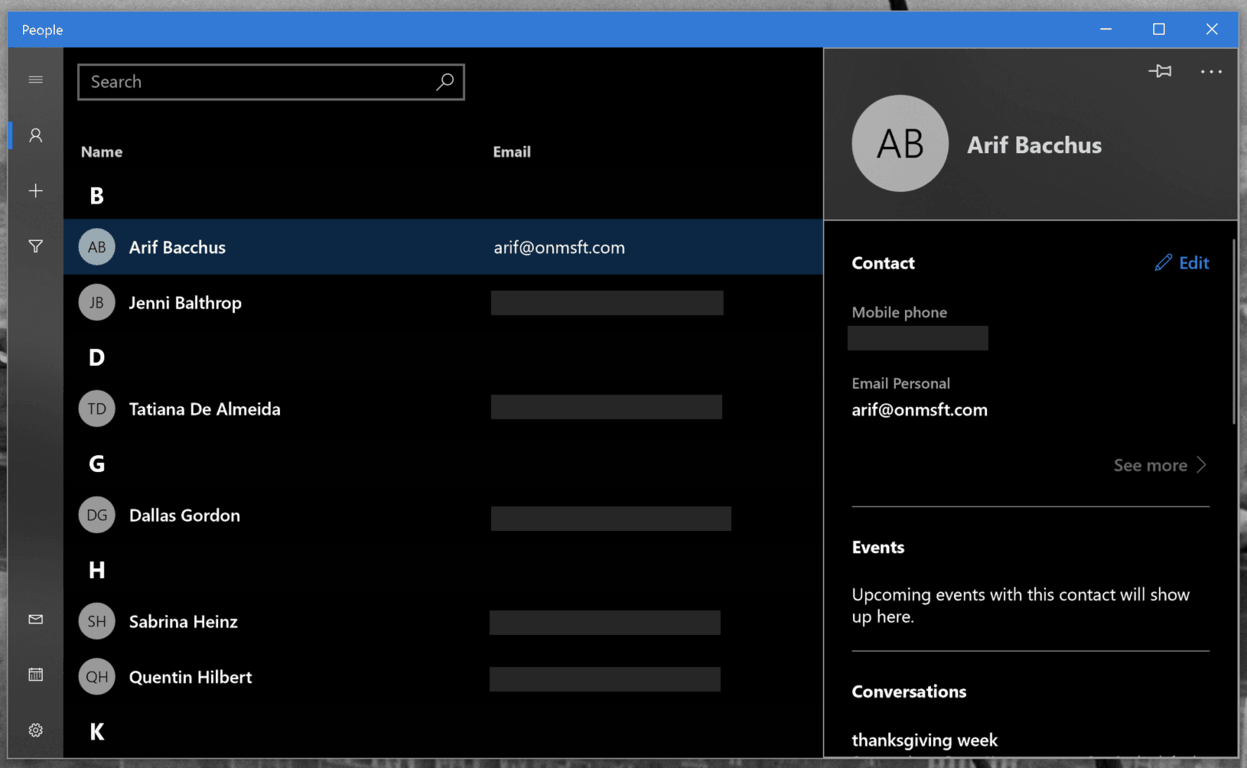This screenshot has width=1247, height=768.
Task: Expand See more contact details
Action: coord(1160,465)
